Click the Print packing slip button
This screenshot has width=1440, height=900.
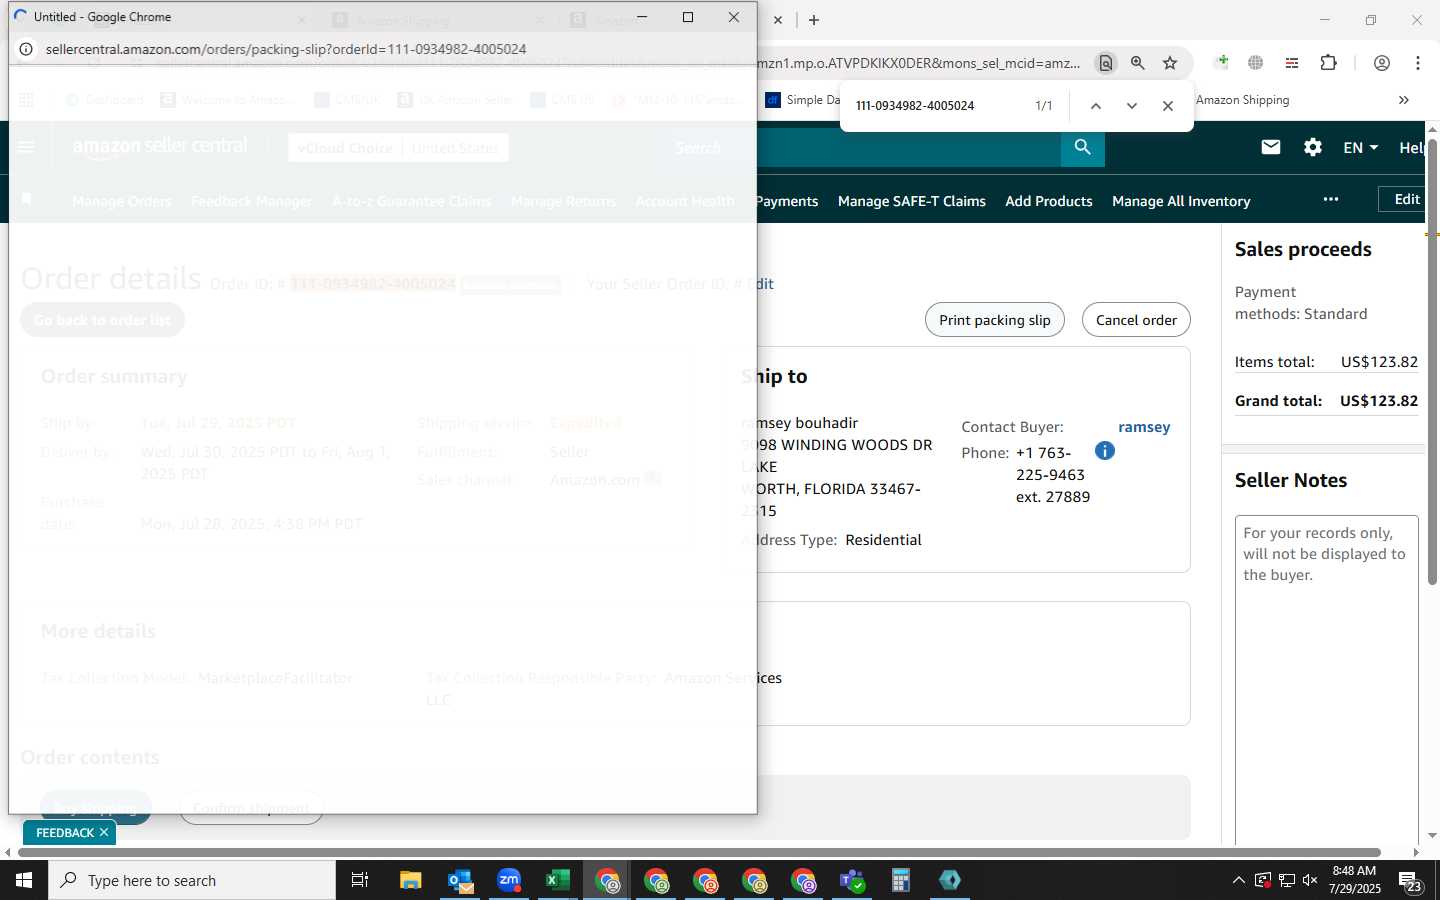point(995,320)
